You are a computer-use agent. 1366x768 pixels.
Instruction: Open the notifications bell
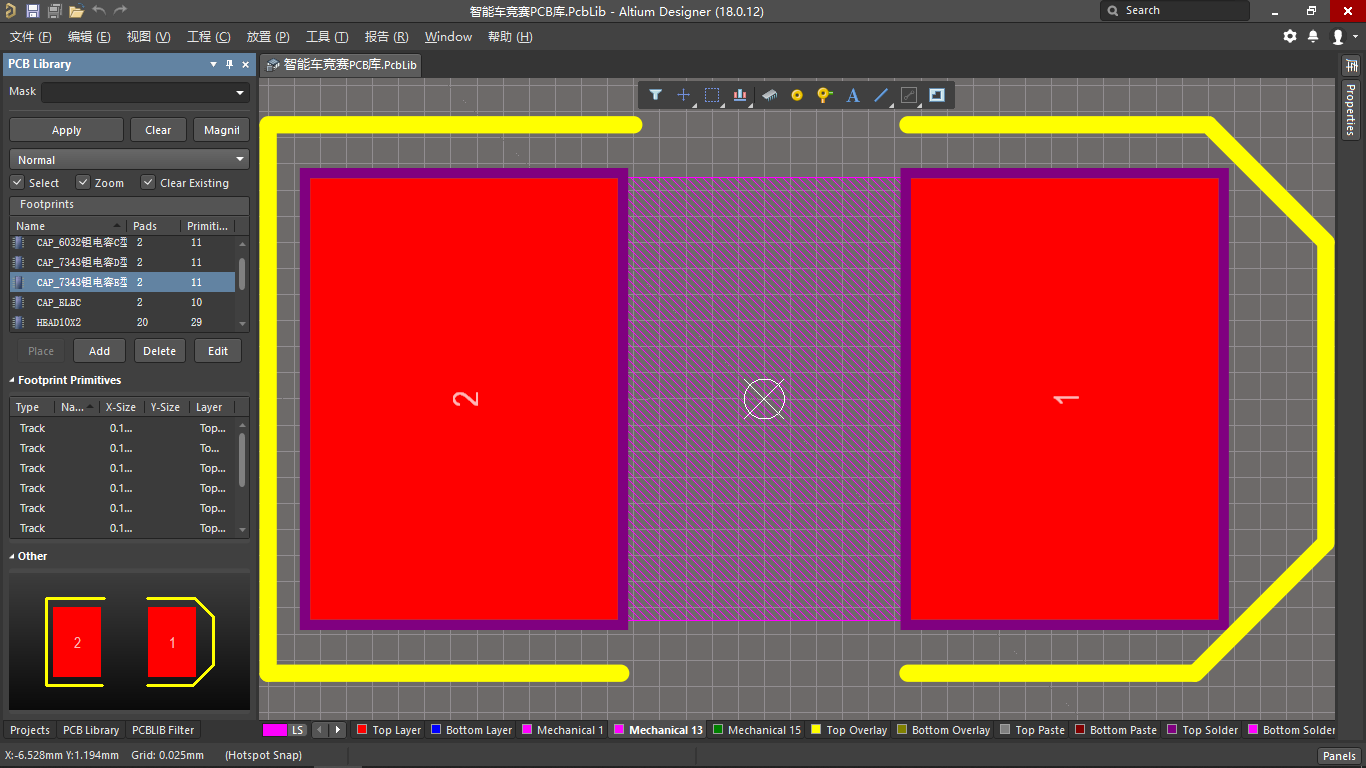coord(1313,36)
